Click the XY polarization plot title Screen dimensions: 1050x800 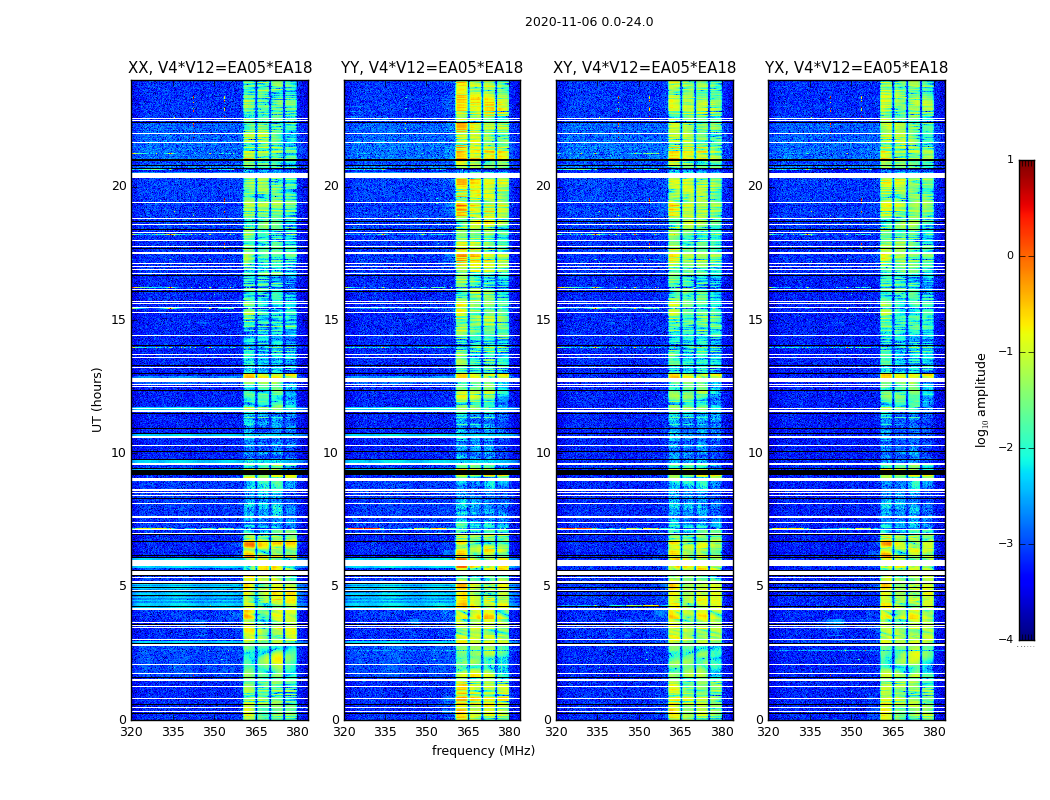click(x=644, y=68)
